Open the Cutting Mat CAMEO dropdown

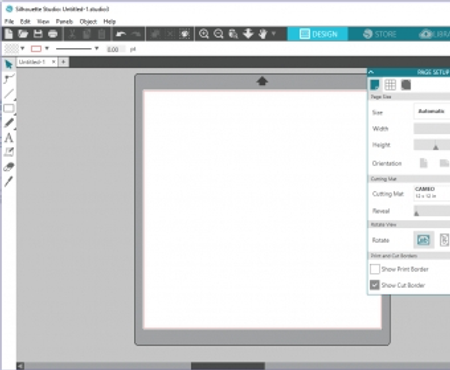pos(432,193)
